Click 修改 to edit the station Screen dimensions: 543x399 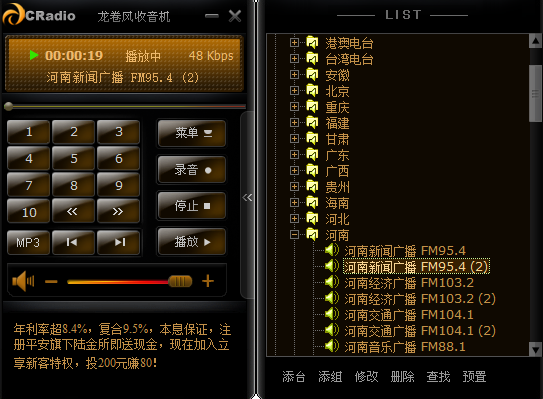[x=366, y=376]
